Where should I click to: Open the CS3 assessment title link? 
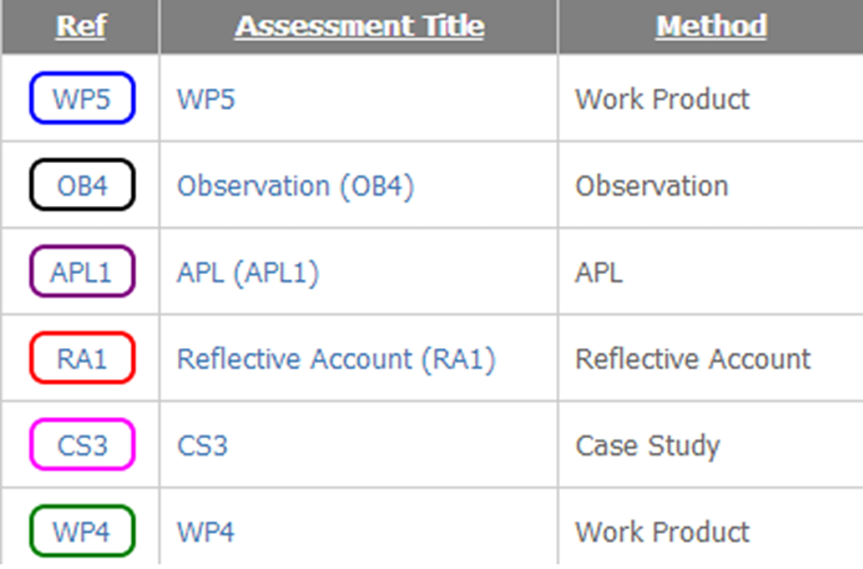(202, 445)
